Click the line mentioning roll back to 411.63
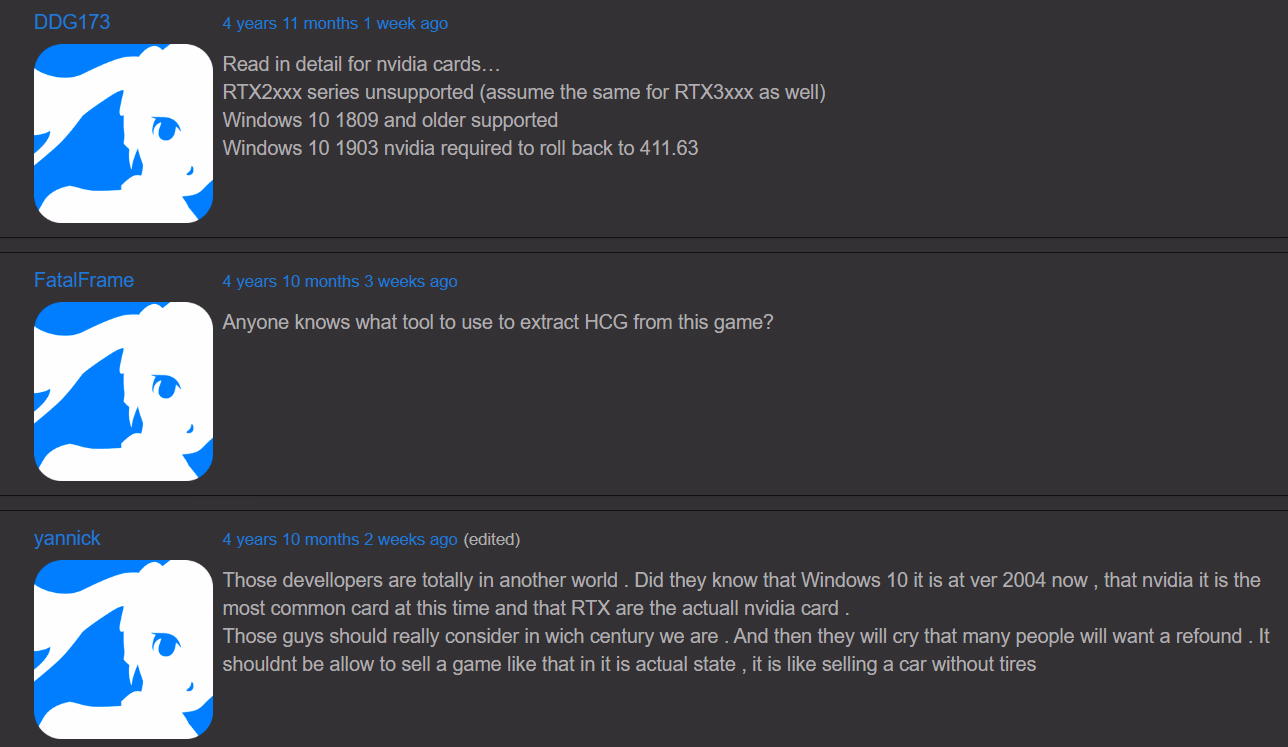Screen dimensions: 1288x747 [460, 148]
